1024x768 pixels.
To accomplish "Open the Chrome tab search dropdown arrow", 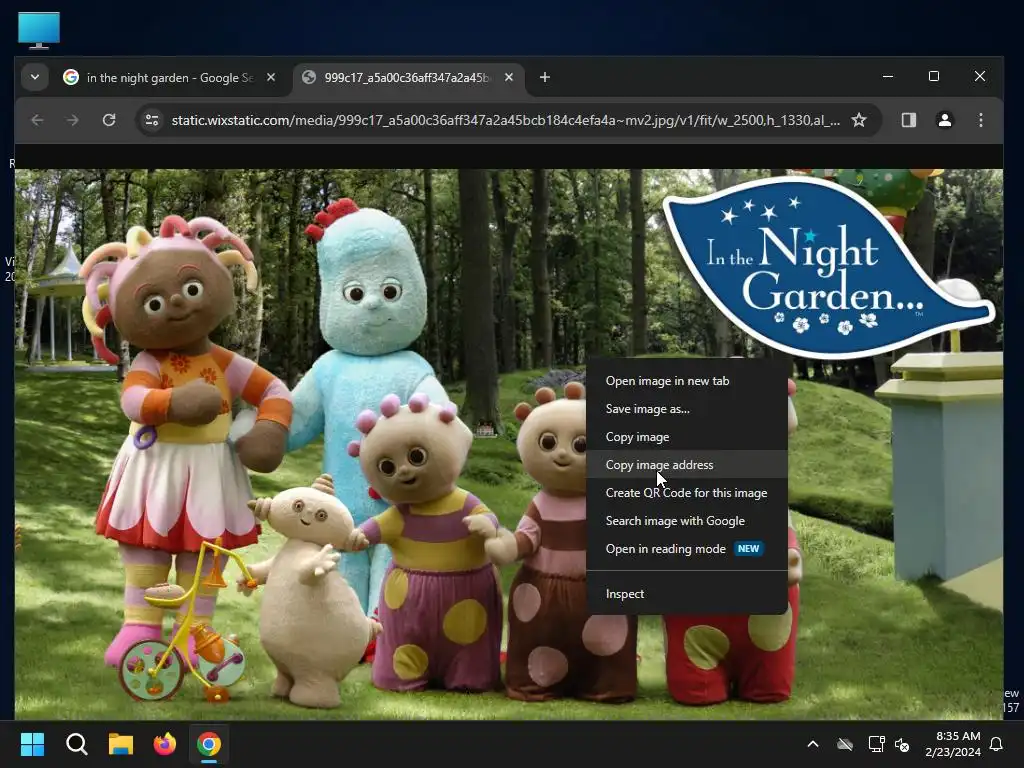I will click(35, 77).
